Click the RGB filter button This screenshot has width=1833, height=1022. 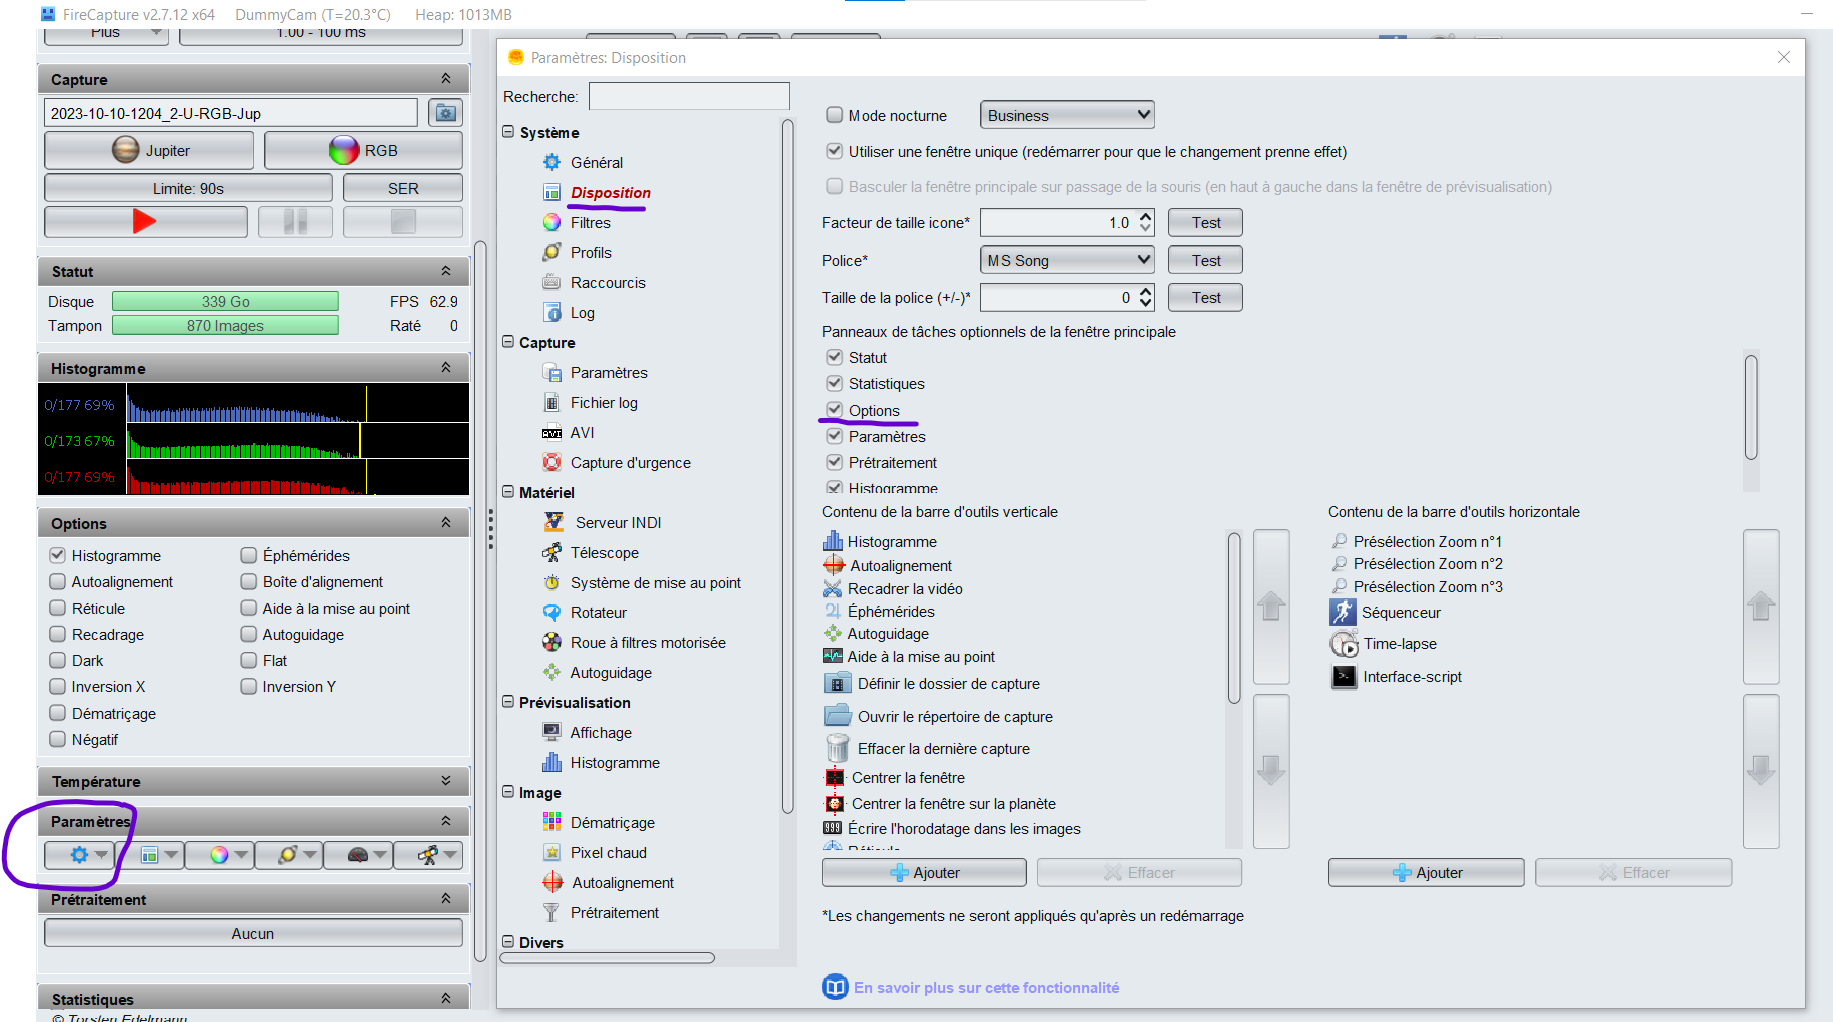click(x=363, y=150)
